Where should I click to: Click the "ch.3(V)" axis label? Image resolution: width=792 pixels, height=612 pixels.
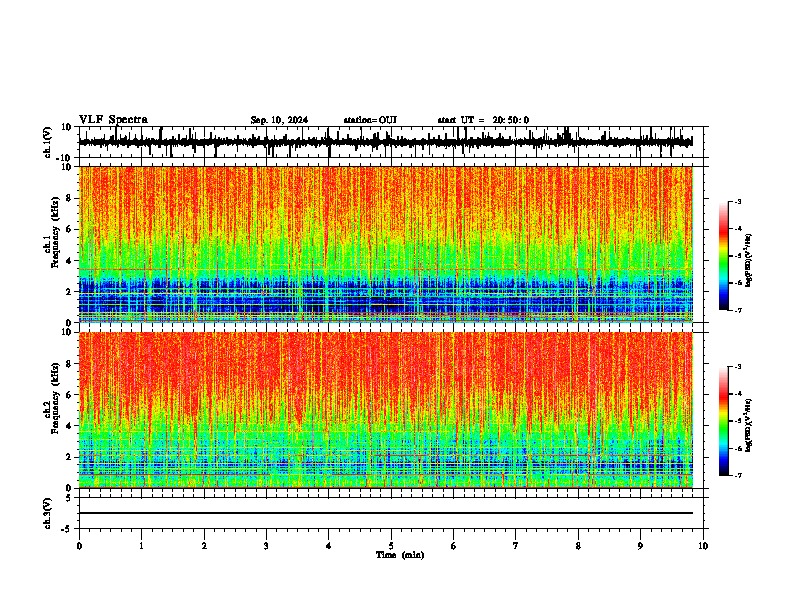pyautogui.click(x=48, y=513)
